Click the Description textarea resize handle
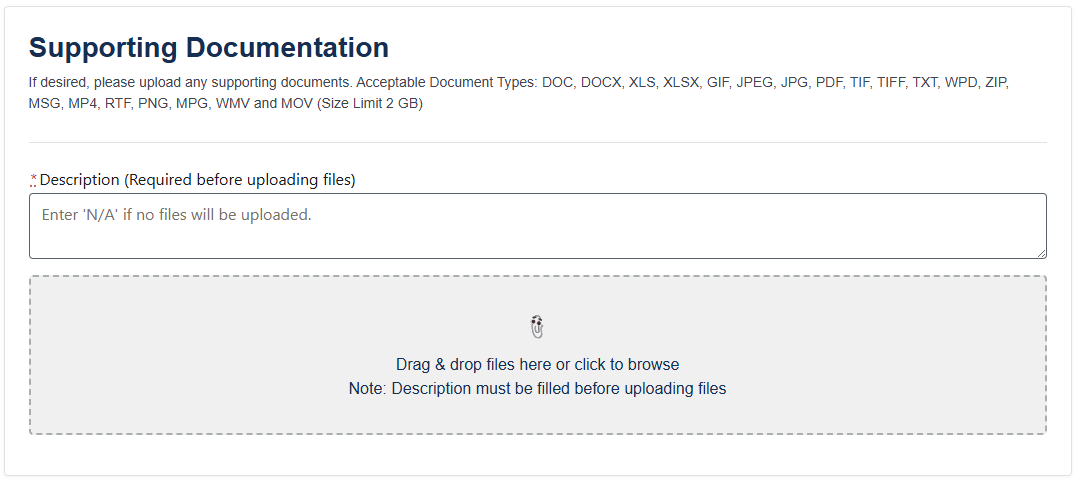Screen dimensions: 1080x481 coord(1041,253)
